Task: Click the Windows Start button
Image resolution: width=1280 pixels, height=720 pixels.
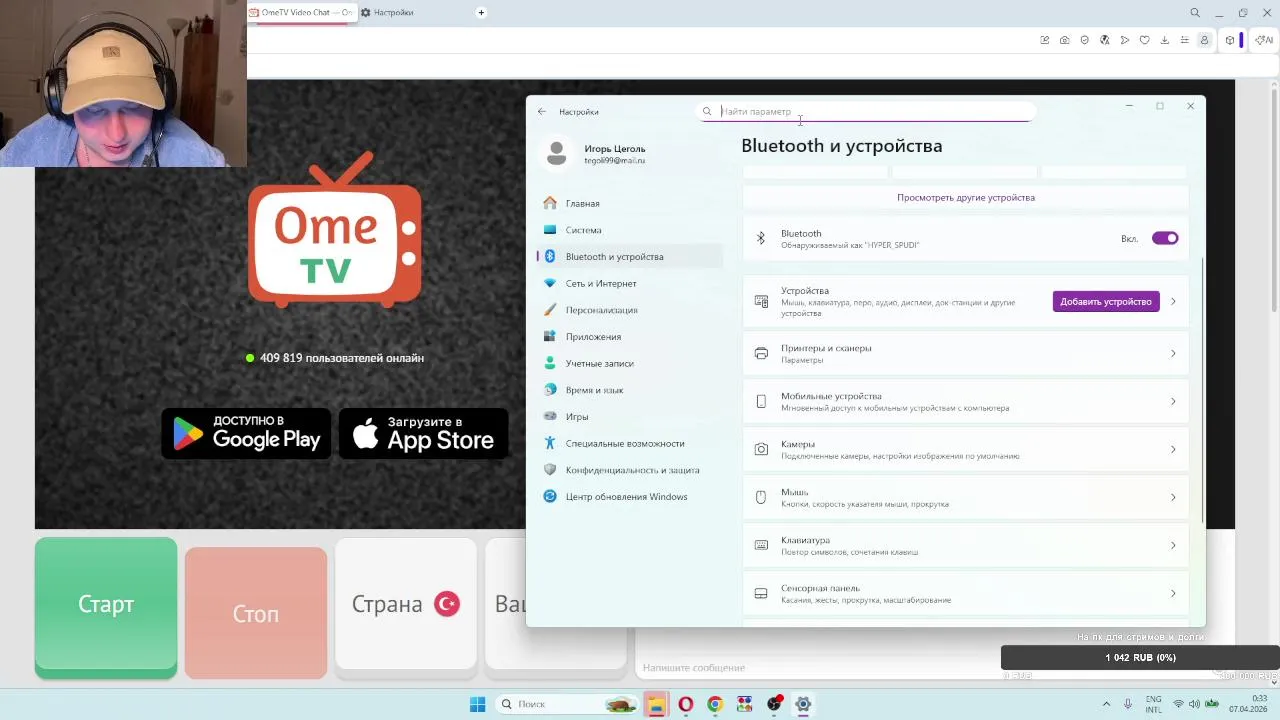Action: 477,704
